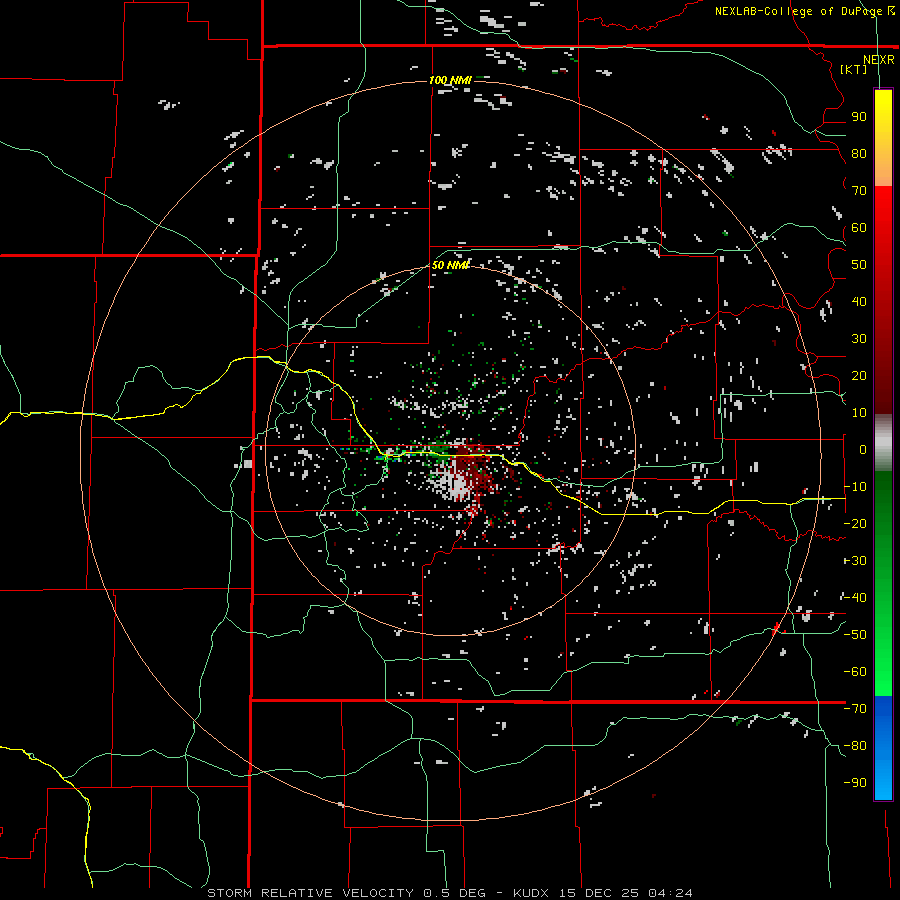This screenshot has height=900, width=900.
Task: Select the 60 value on velocity scale
Action: (859, 228)
